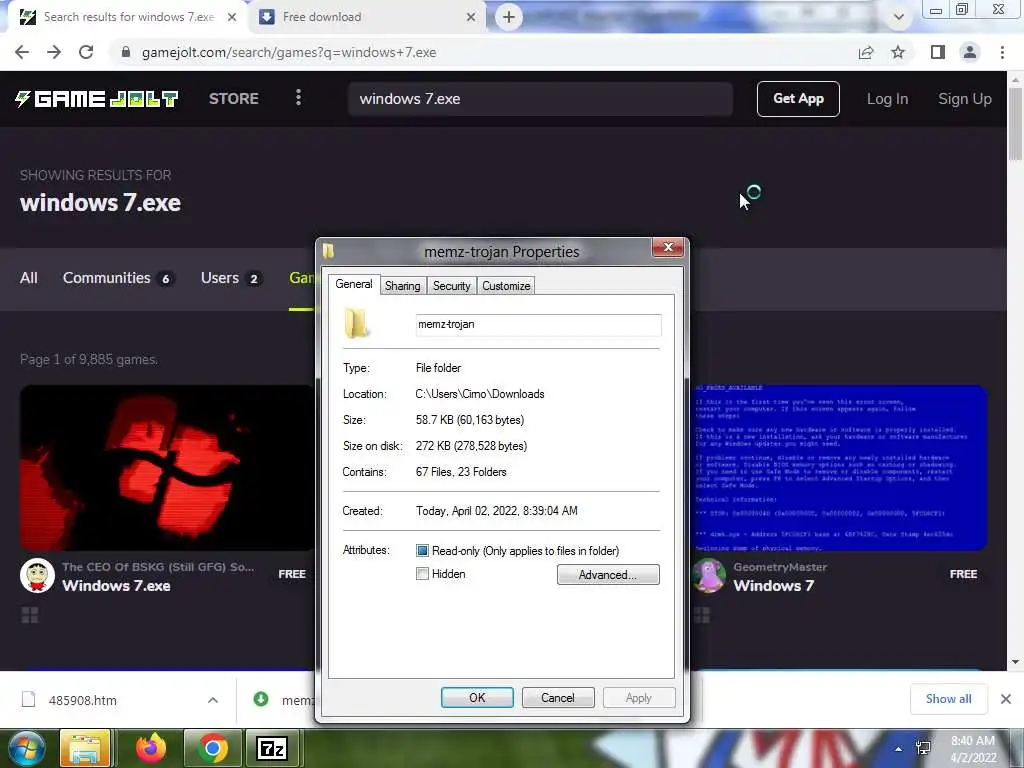This screenshot has width=1024, height=768.
Task: Open Game Jolt more options dots
Action: (298, 98)
